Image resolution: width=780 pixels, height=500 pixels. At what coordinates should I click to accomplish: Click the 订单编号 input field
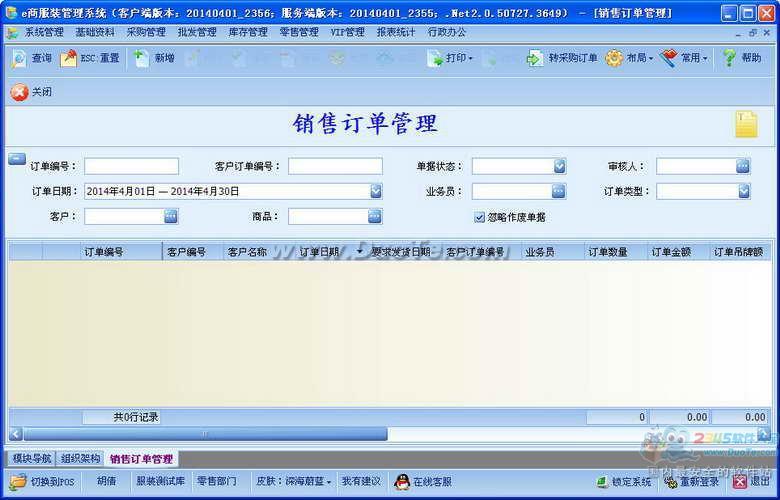[131, 166]
